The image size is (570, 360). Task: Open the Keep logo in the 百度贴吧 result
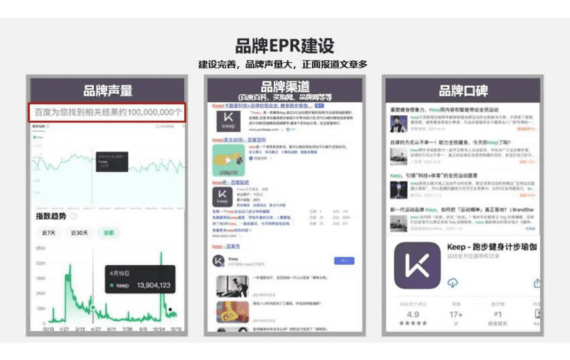(222, 197)
